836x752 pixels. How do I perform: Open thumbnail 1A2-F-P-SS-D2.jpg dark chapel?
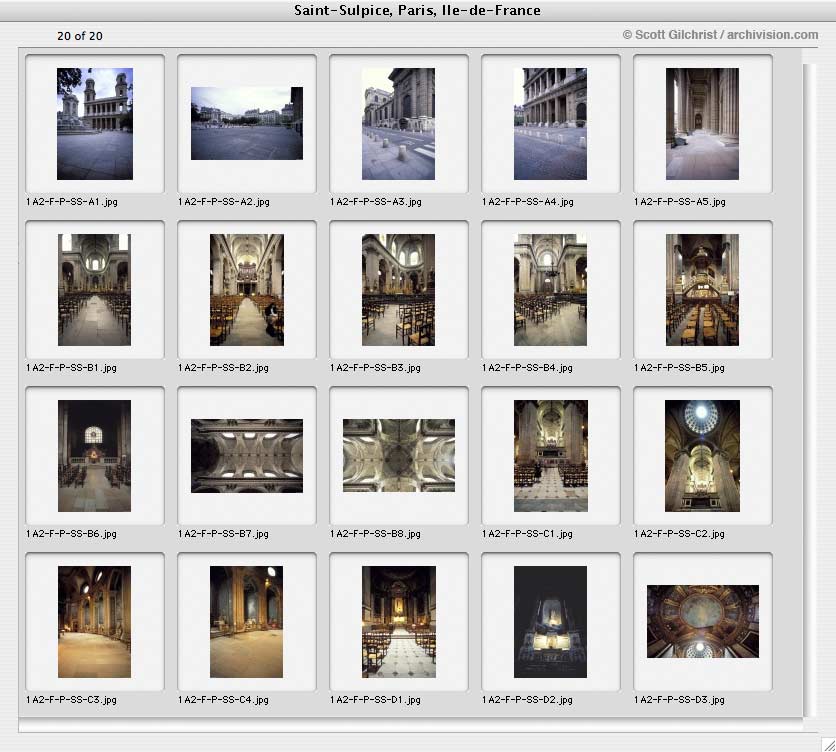click(x=550, y=622)
